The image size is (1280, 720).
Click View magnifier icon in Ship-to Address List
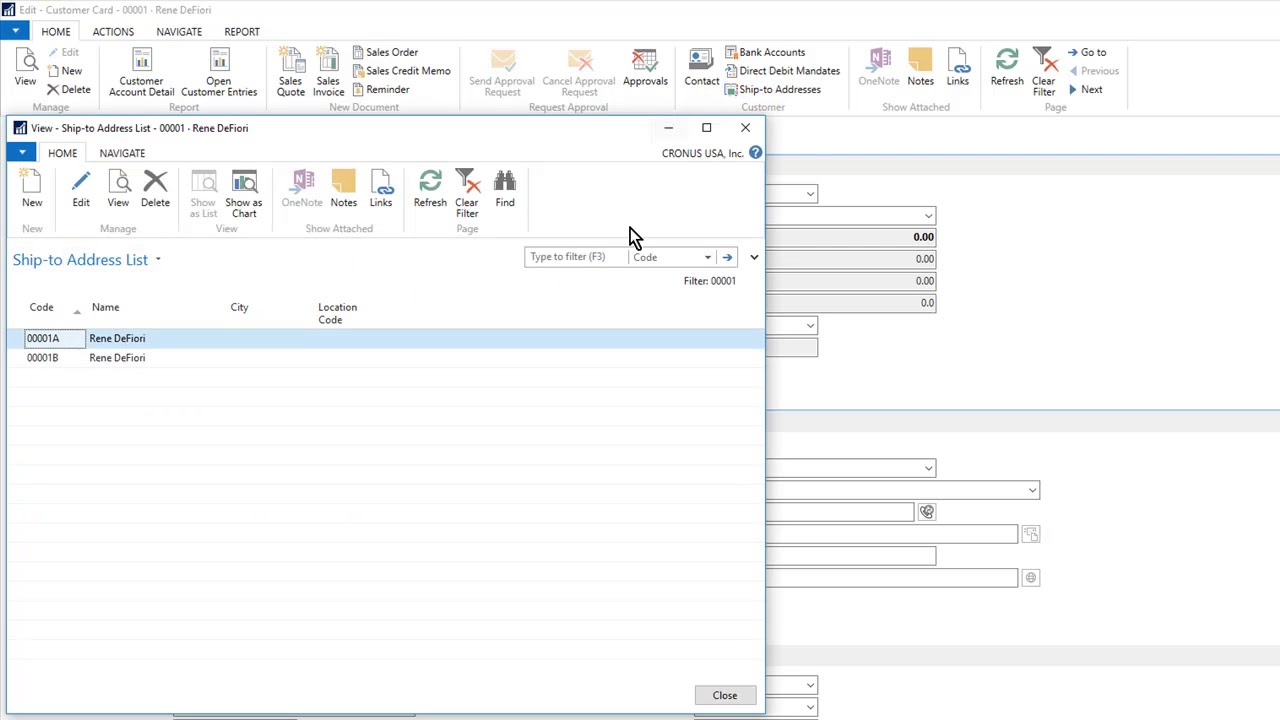click(118, 190)
